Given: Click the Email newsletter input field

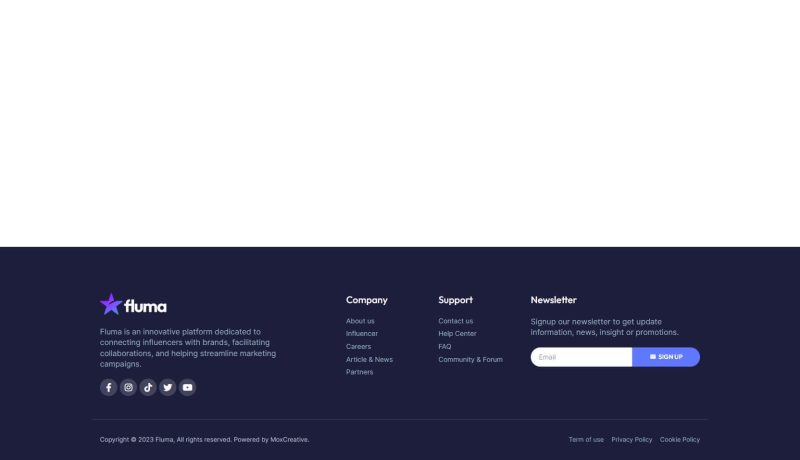Looking at the screenshot, I should (581, 357).
